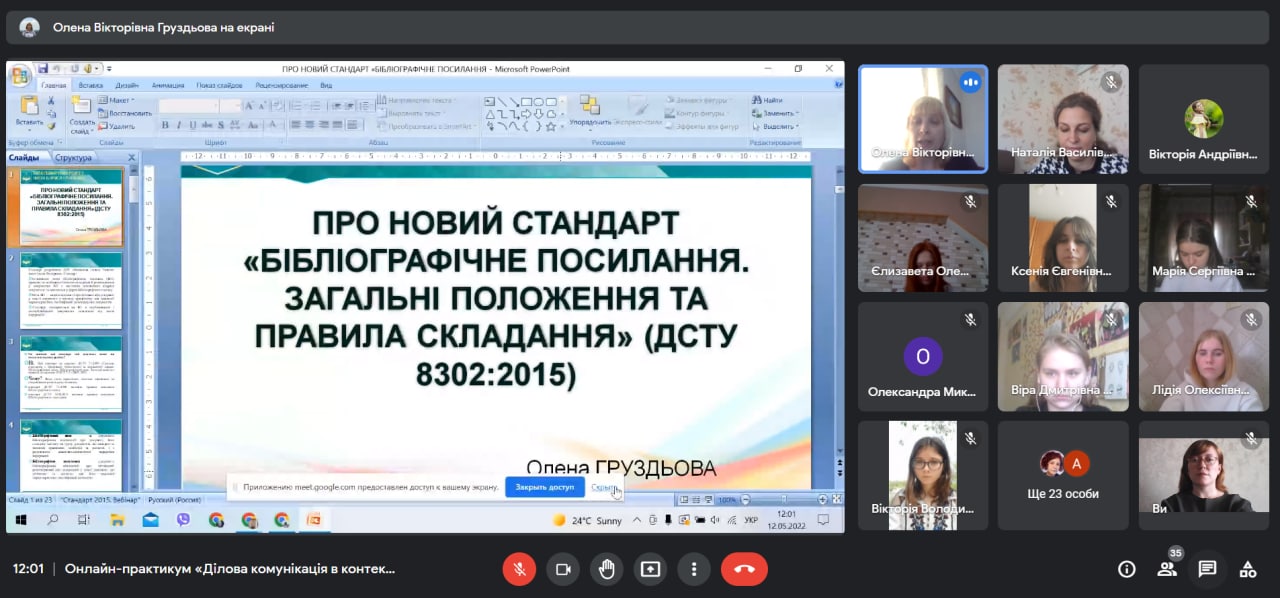Image resolution: width=1280 pixels, height=598 pixels.
Task: Click the present screen button
Action: pos(650,569)
